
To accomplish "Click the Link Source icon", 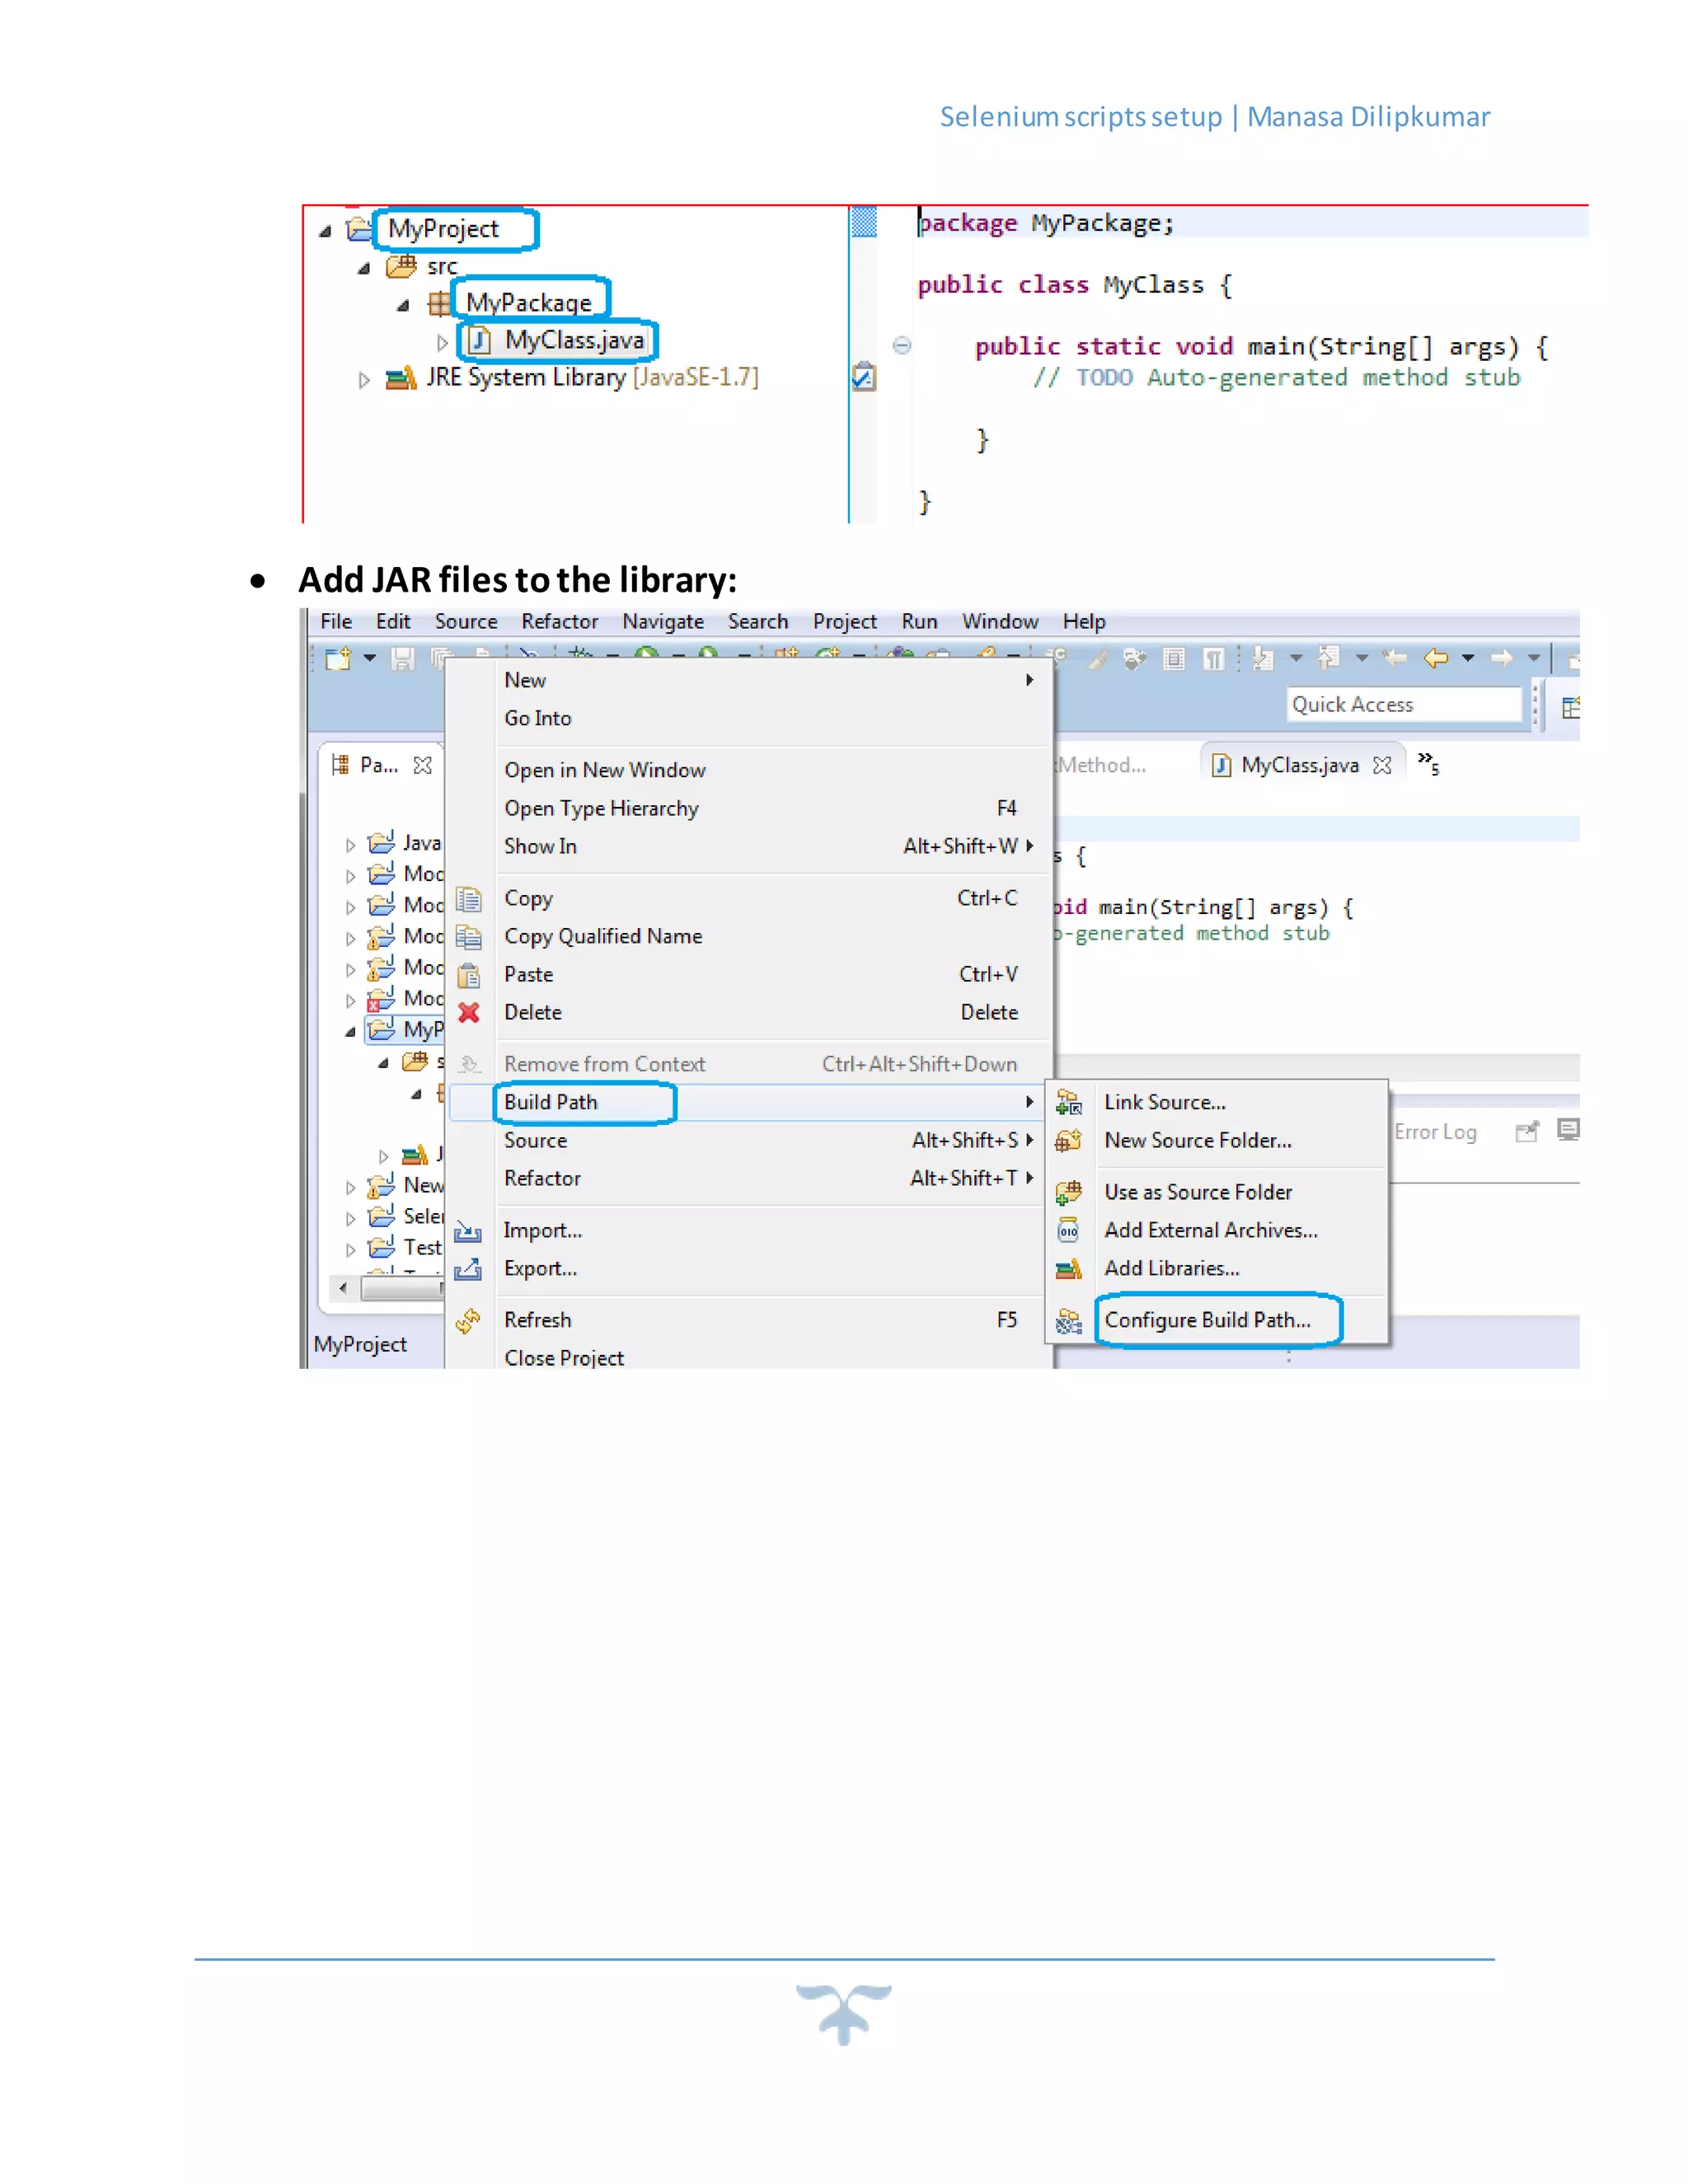I will point(1069,1103).
